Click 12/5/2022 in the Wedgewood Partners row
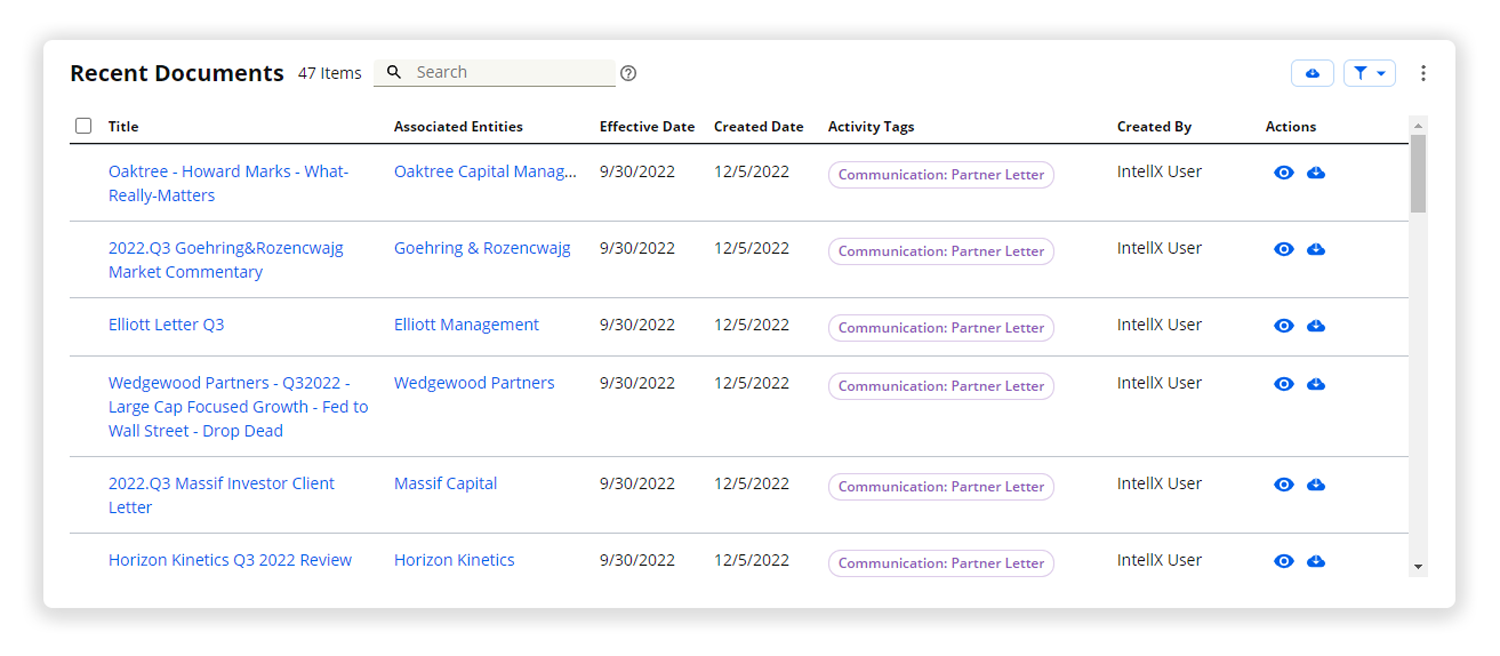The width and height of the screenshot is (1500, 656). click(x=751, y=383)
